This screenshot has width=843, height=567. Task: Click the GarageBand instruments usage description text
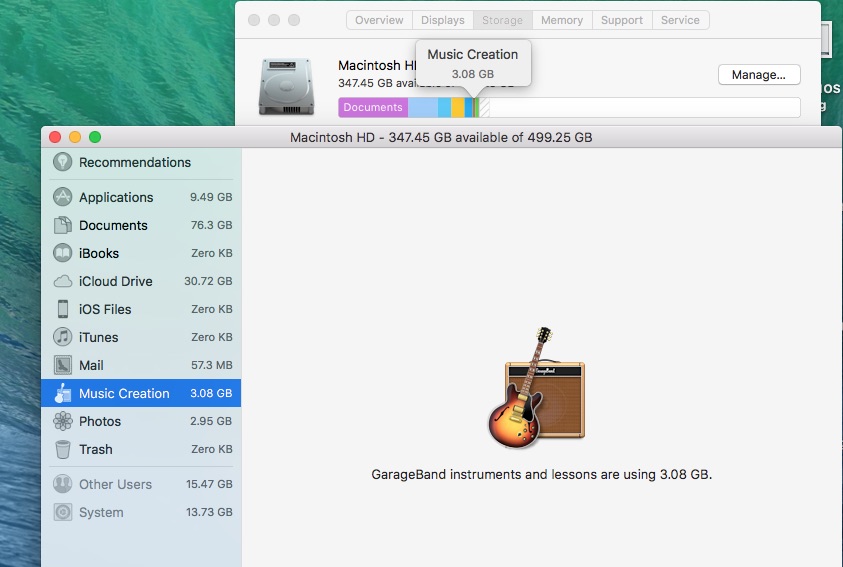541,475
